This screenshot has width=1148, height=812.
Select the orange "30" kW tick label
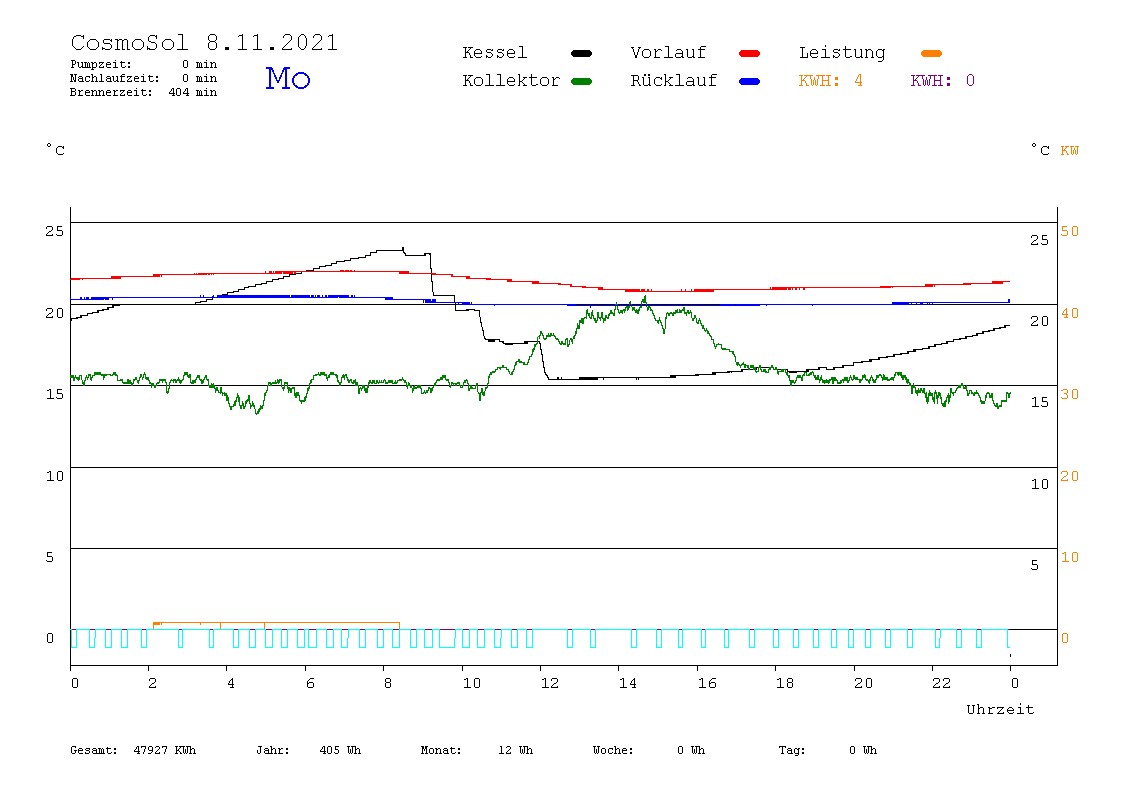[x=1070, y=395]
